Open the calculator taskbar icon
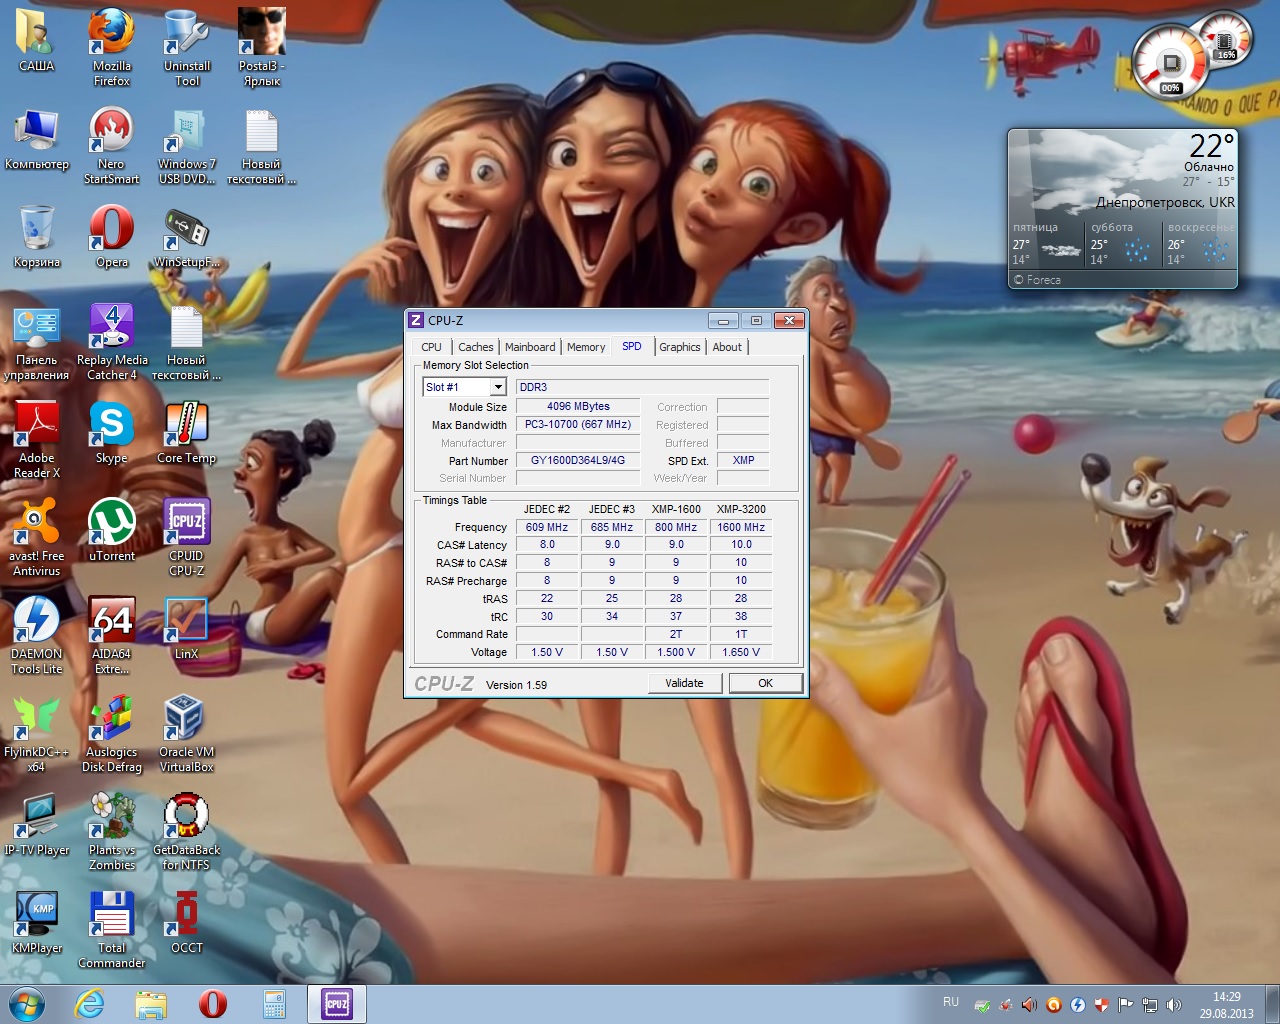Screen dimensions: 1280x1024 274,1004
